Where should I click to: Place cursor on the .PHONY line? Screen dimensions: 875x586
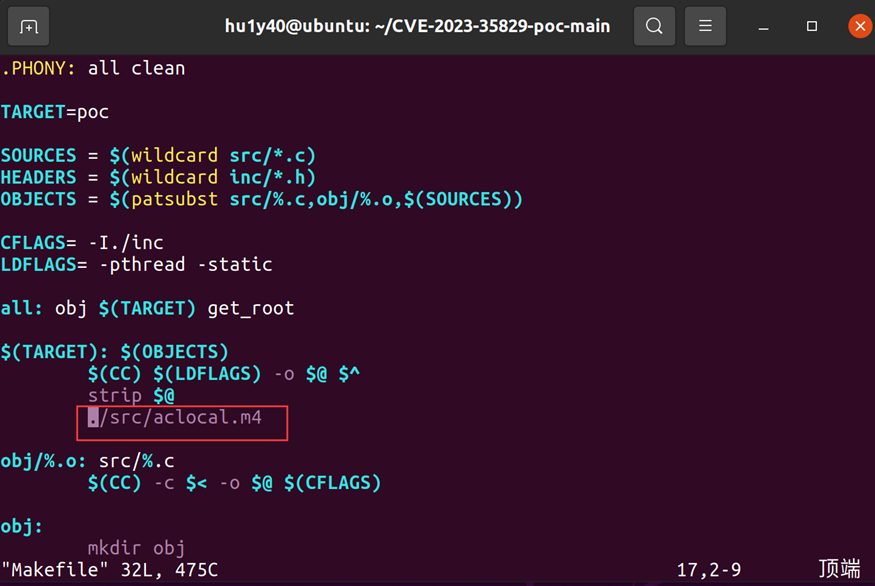click(x=93, y=68)
